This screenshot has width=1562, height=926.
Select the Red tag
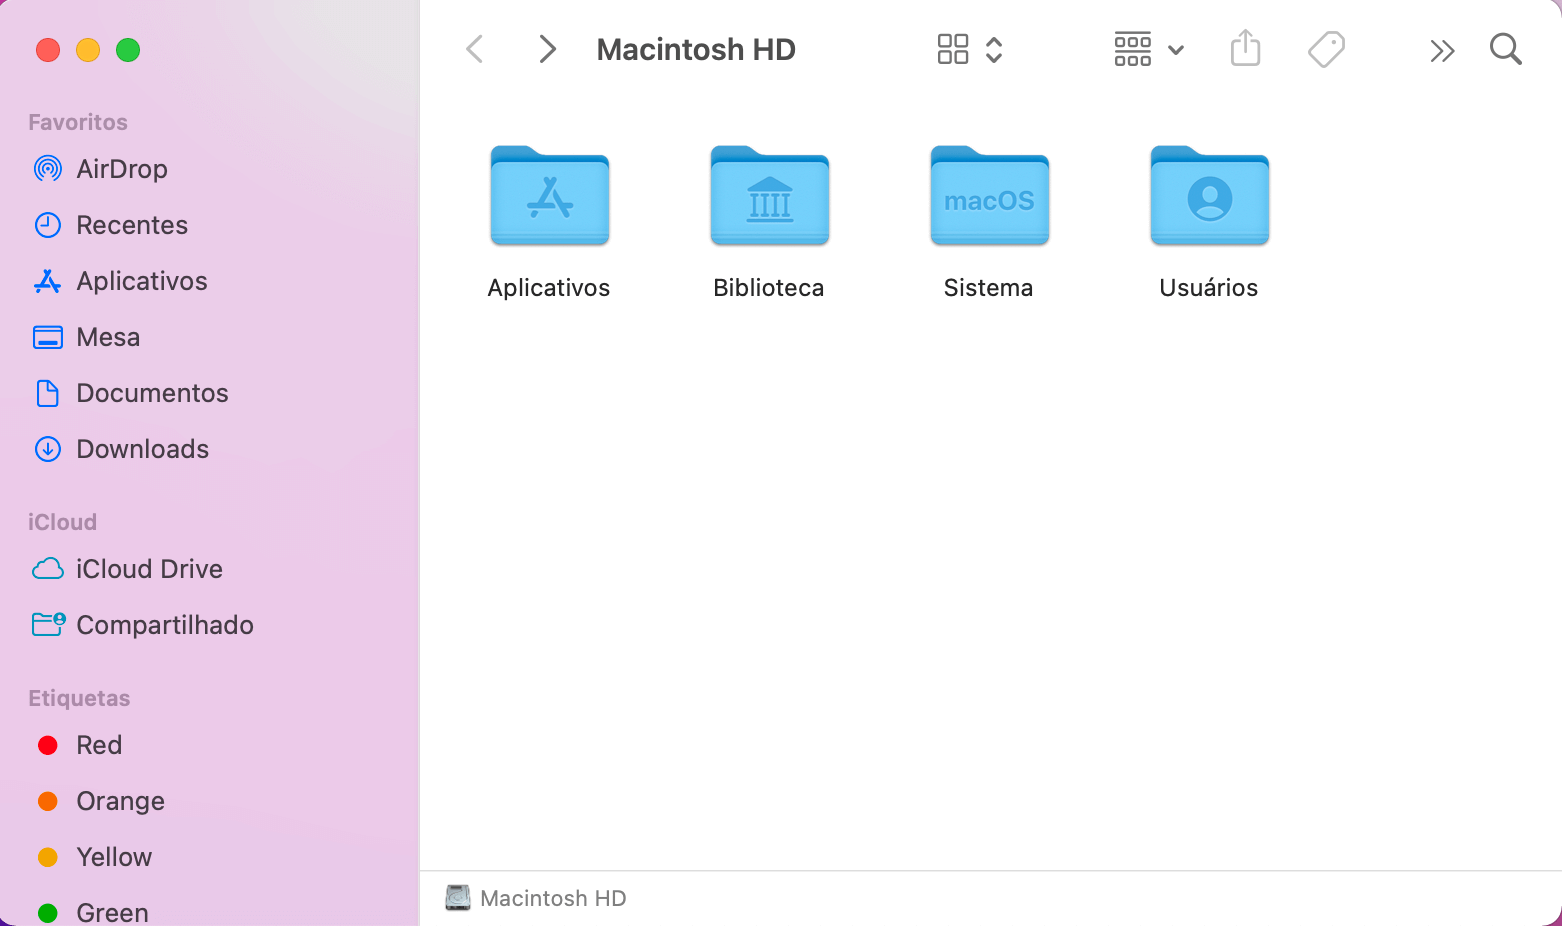(x=98, y=745)
